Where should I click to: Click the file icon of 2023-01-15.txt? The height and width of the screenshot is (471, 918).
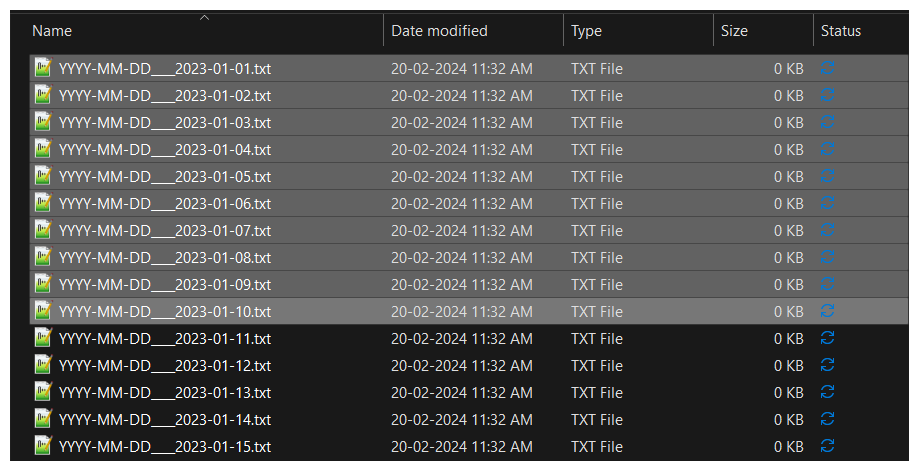43,445
